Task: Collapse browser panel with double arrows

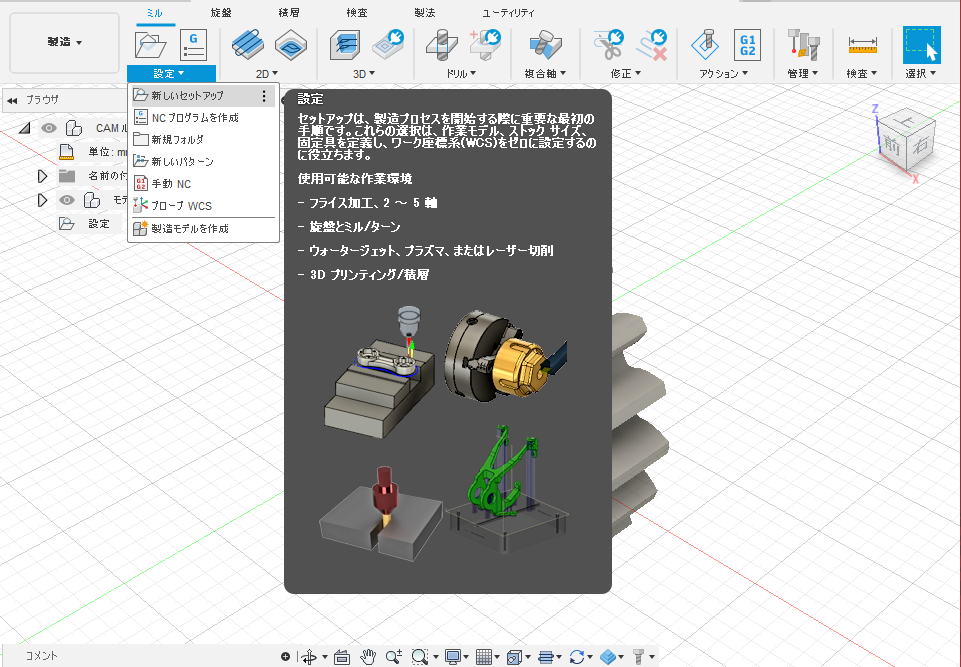Action: (12, 100)
